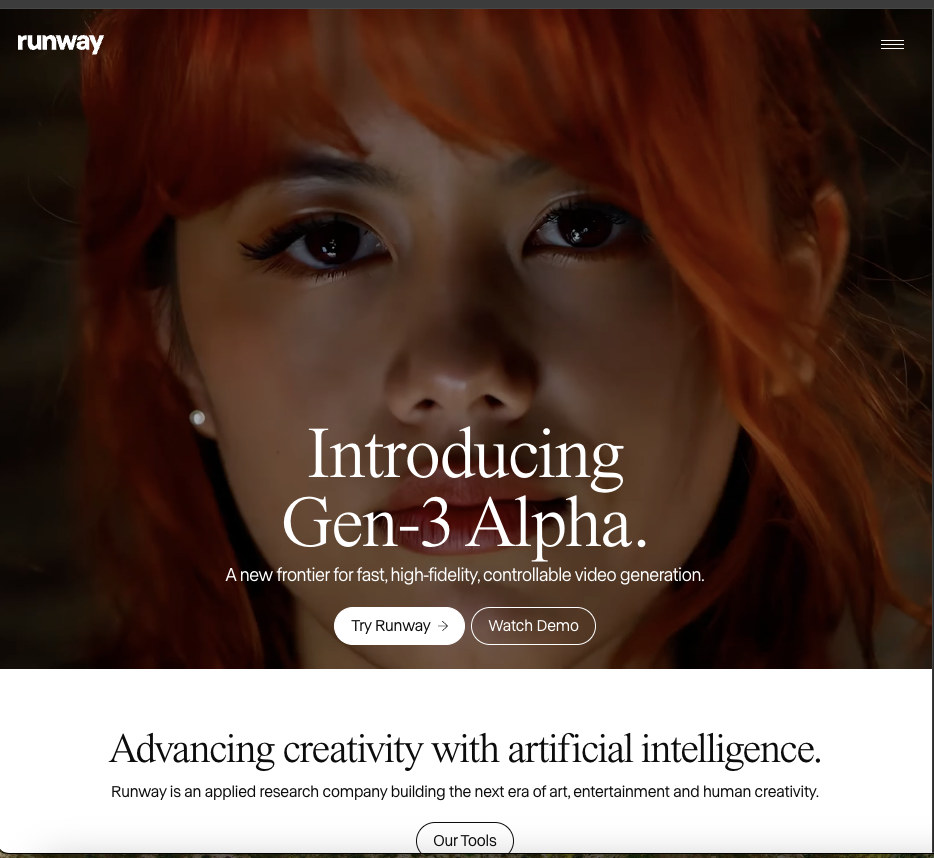The width and height of the screenshot is (934, 858).
Task: Open the hamburger menu icon
Action: point(892,45)
